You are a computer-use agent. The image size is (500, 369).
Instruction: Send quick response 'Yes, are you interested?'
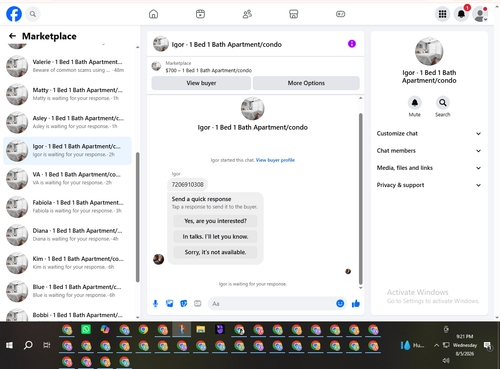215,221
